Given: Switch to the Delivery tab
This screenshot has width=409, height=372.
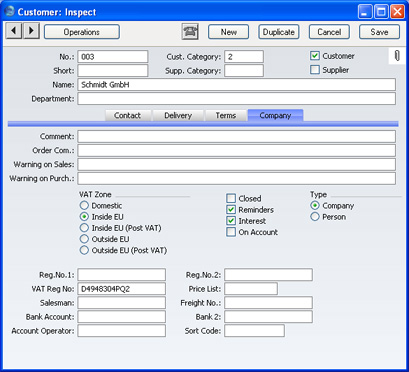Looking at the screenshot, I should pos(178,116).
